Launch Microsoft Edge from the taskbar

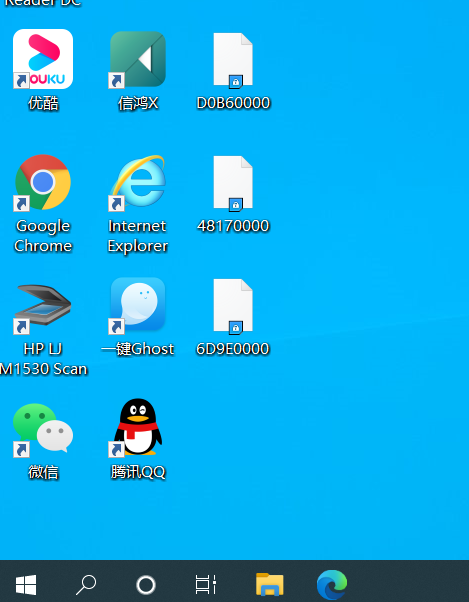[332, 585]
